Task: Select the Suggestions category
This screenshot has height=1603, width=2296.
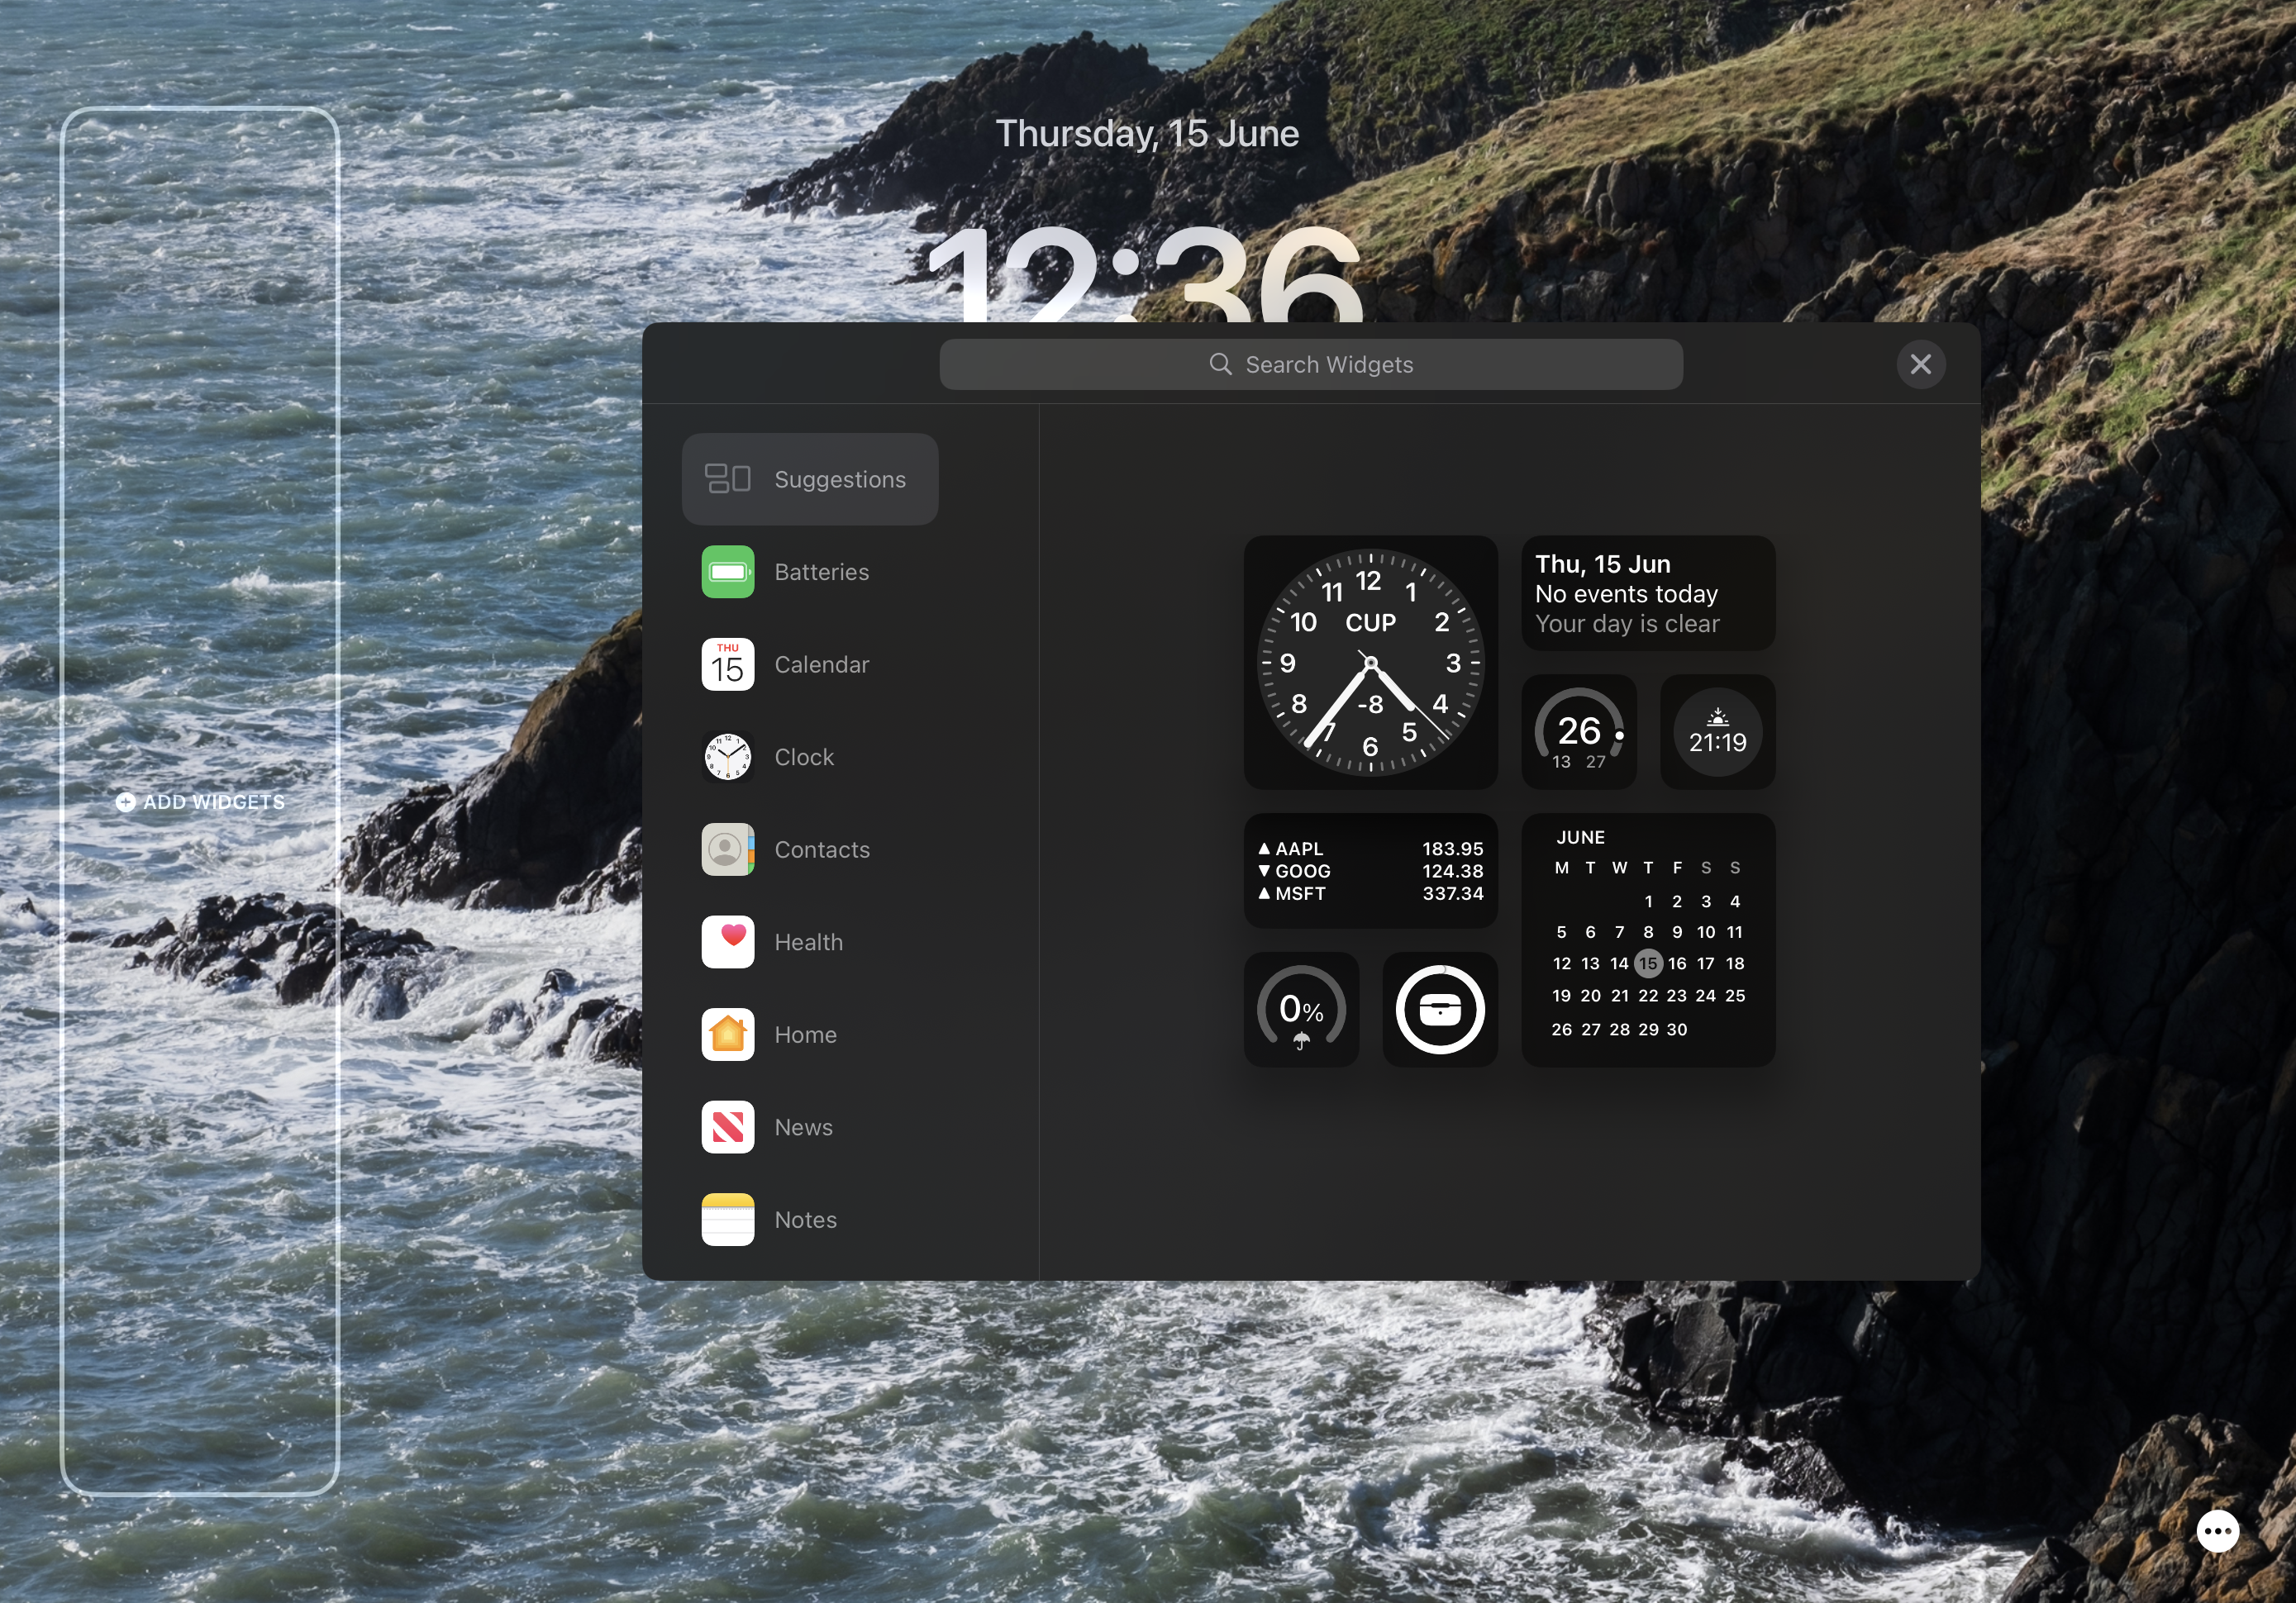Action: (x=809, y=479)
